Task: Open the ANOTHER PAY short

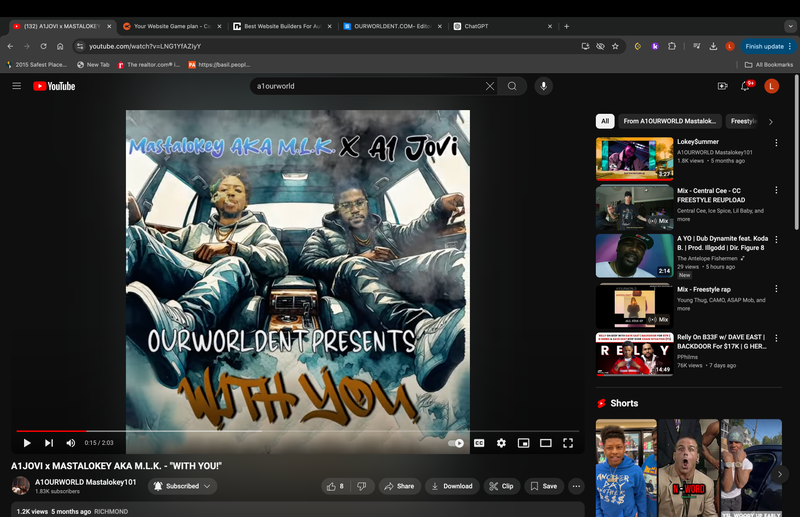Action: point(626,468)
